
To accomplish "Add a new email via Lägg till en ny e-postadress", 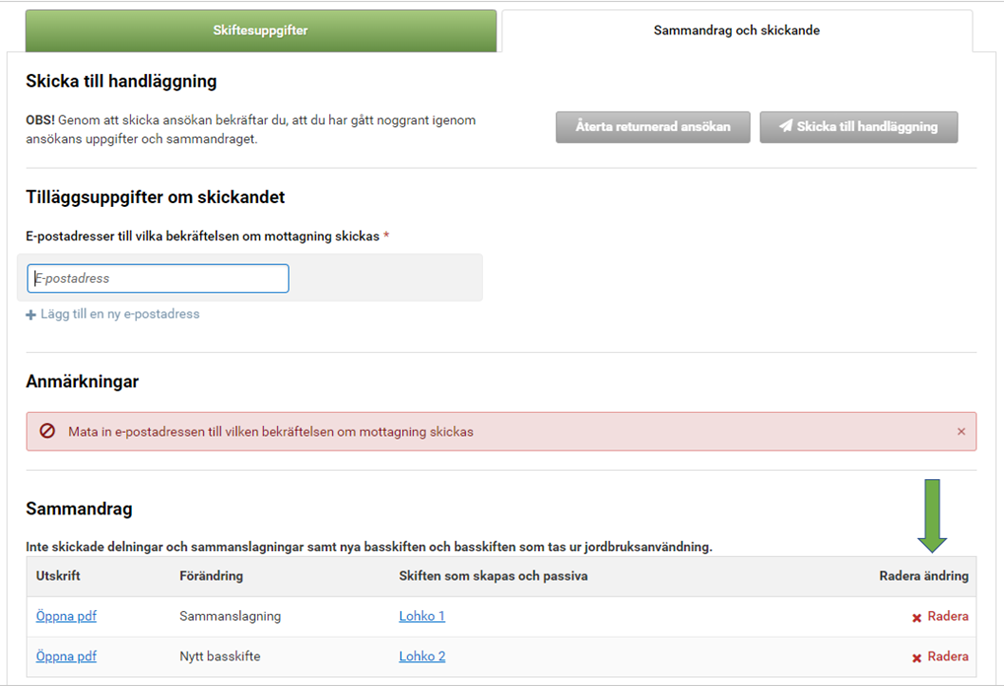I will (x=119, y=314).
